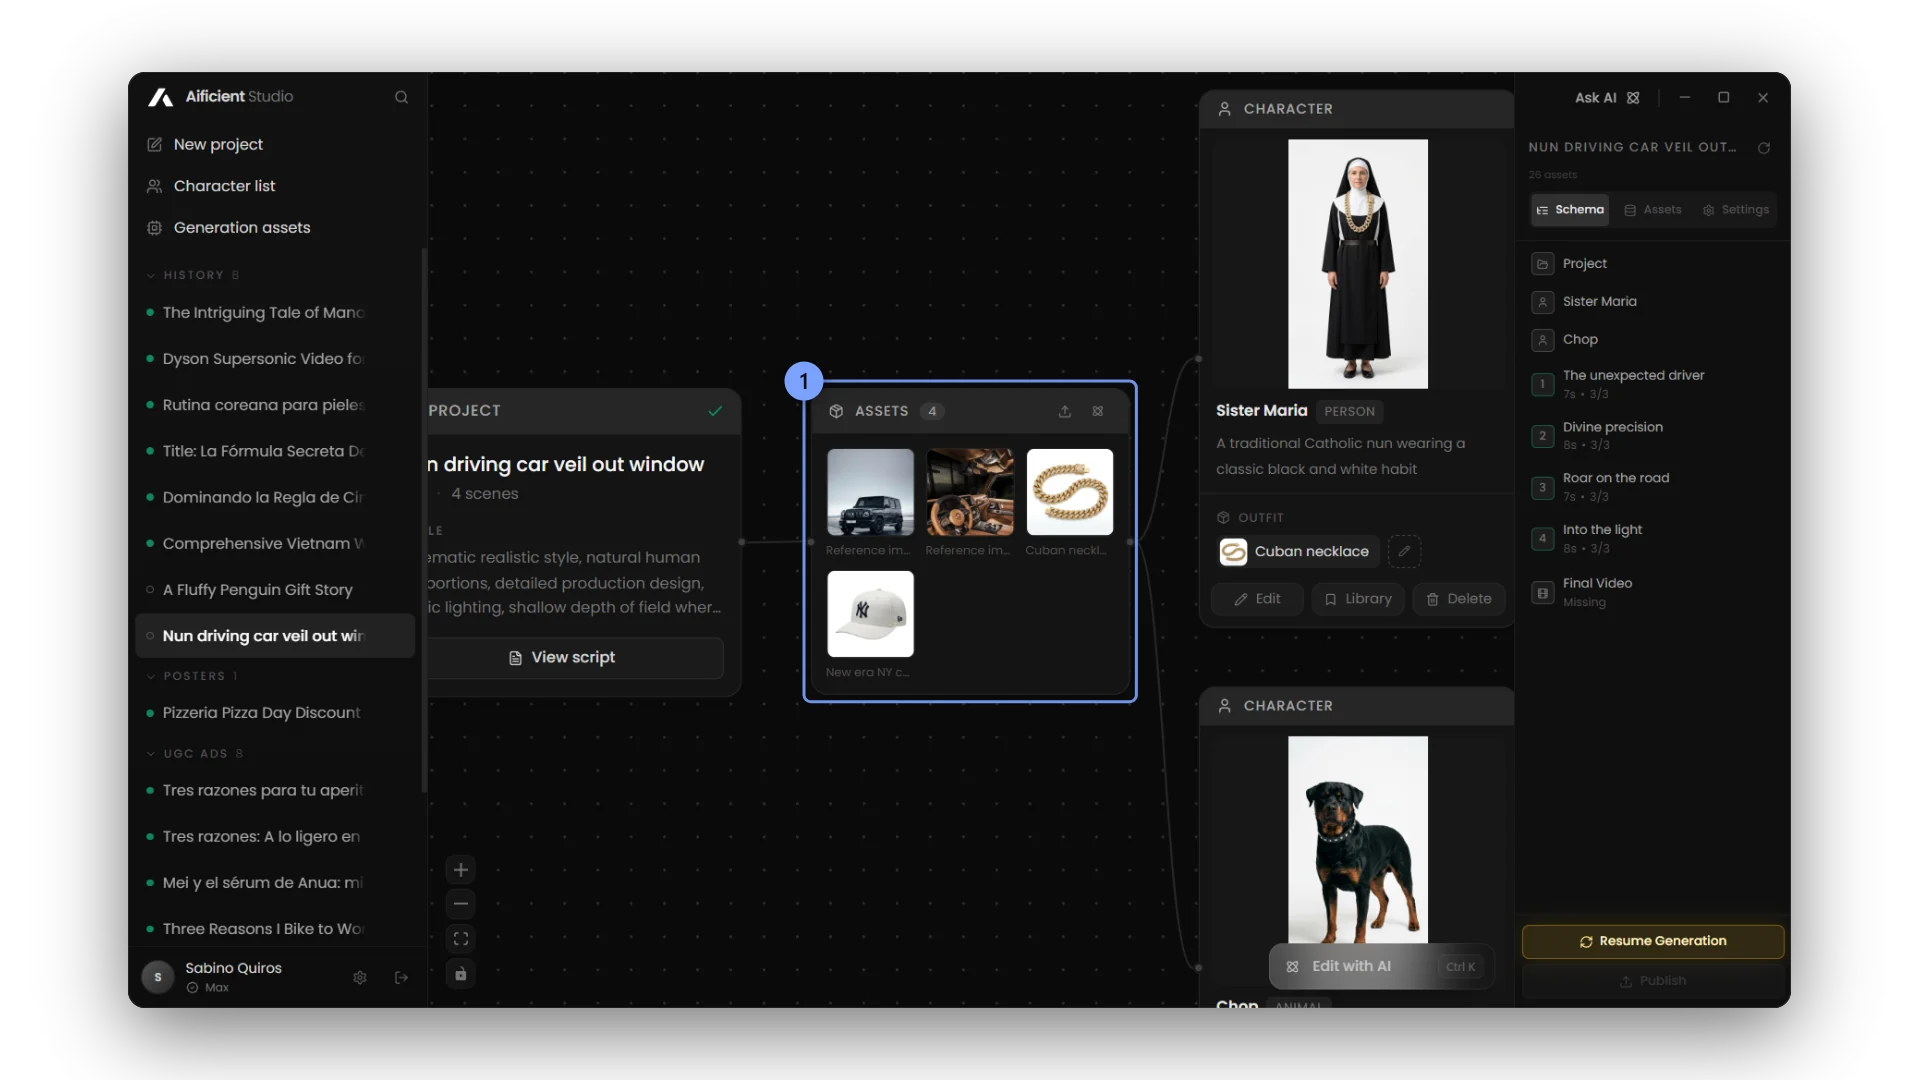Click the AI sparkle icon in Assets node

1098,411
